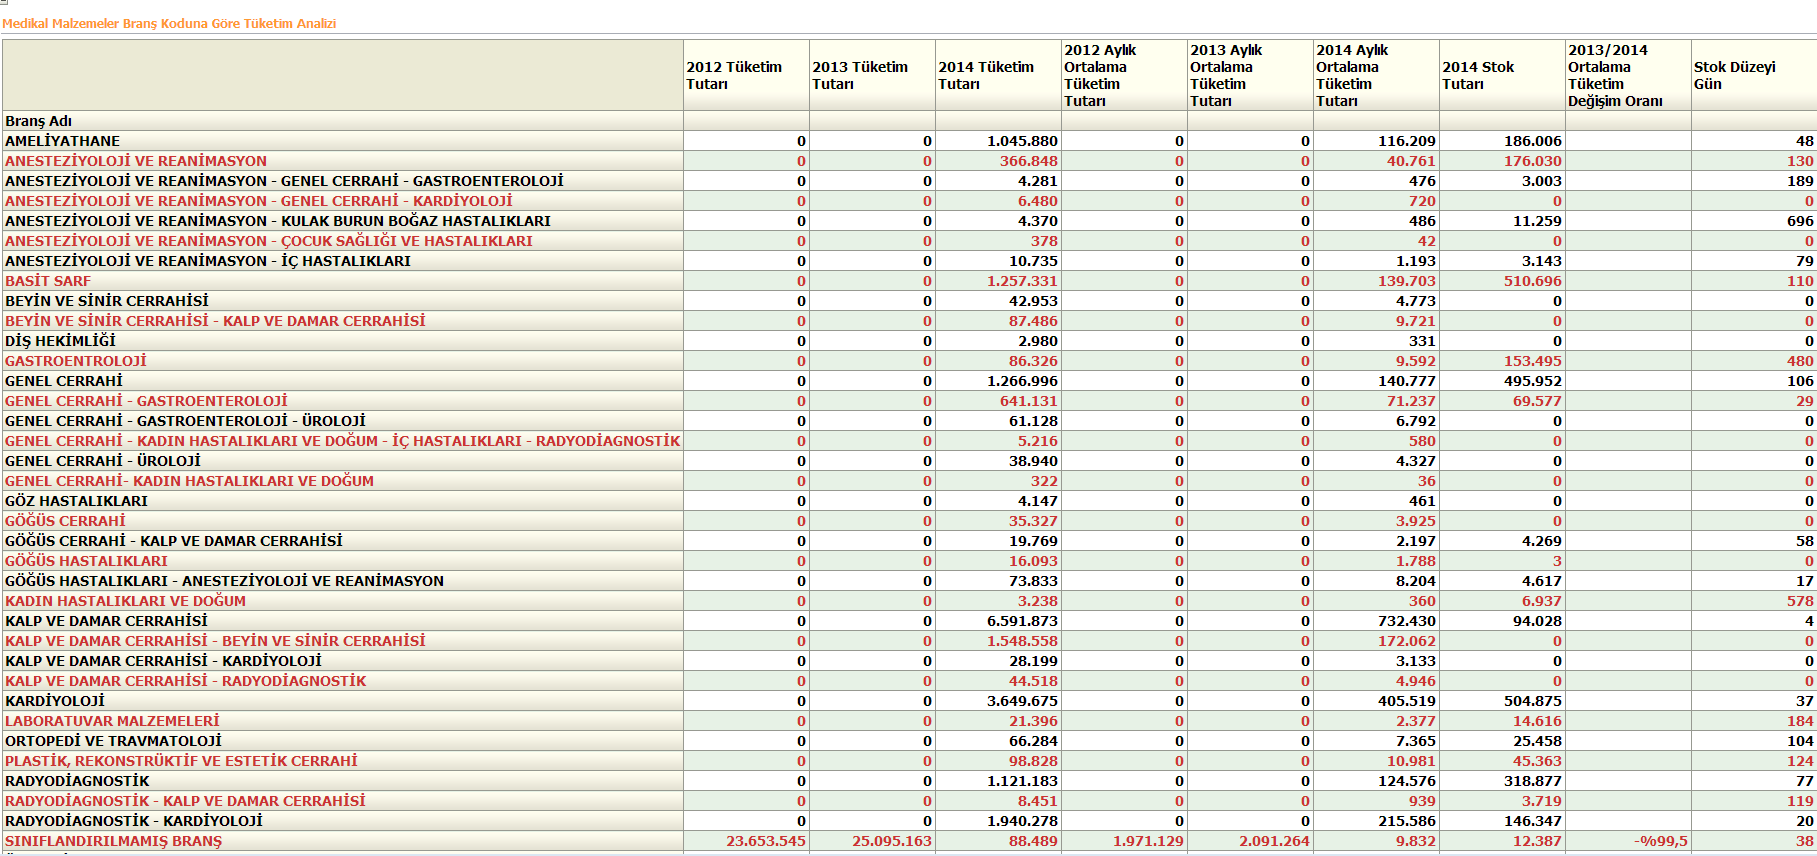Screen dimensions: 1817x856
Task: Select the 186.006 stock value for AMELİYATHANE
Action: coord(1533,141)
